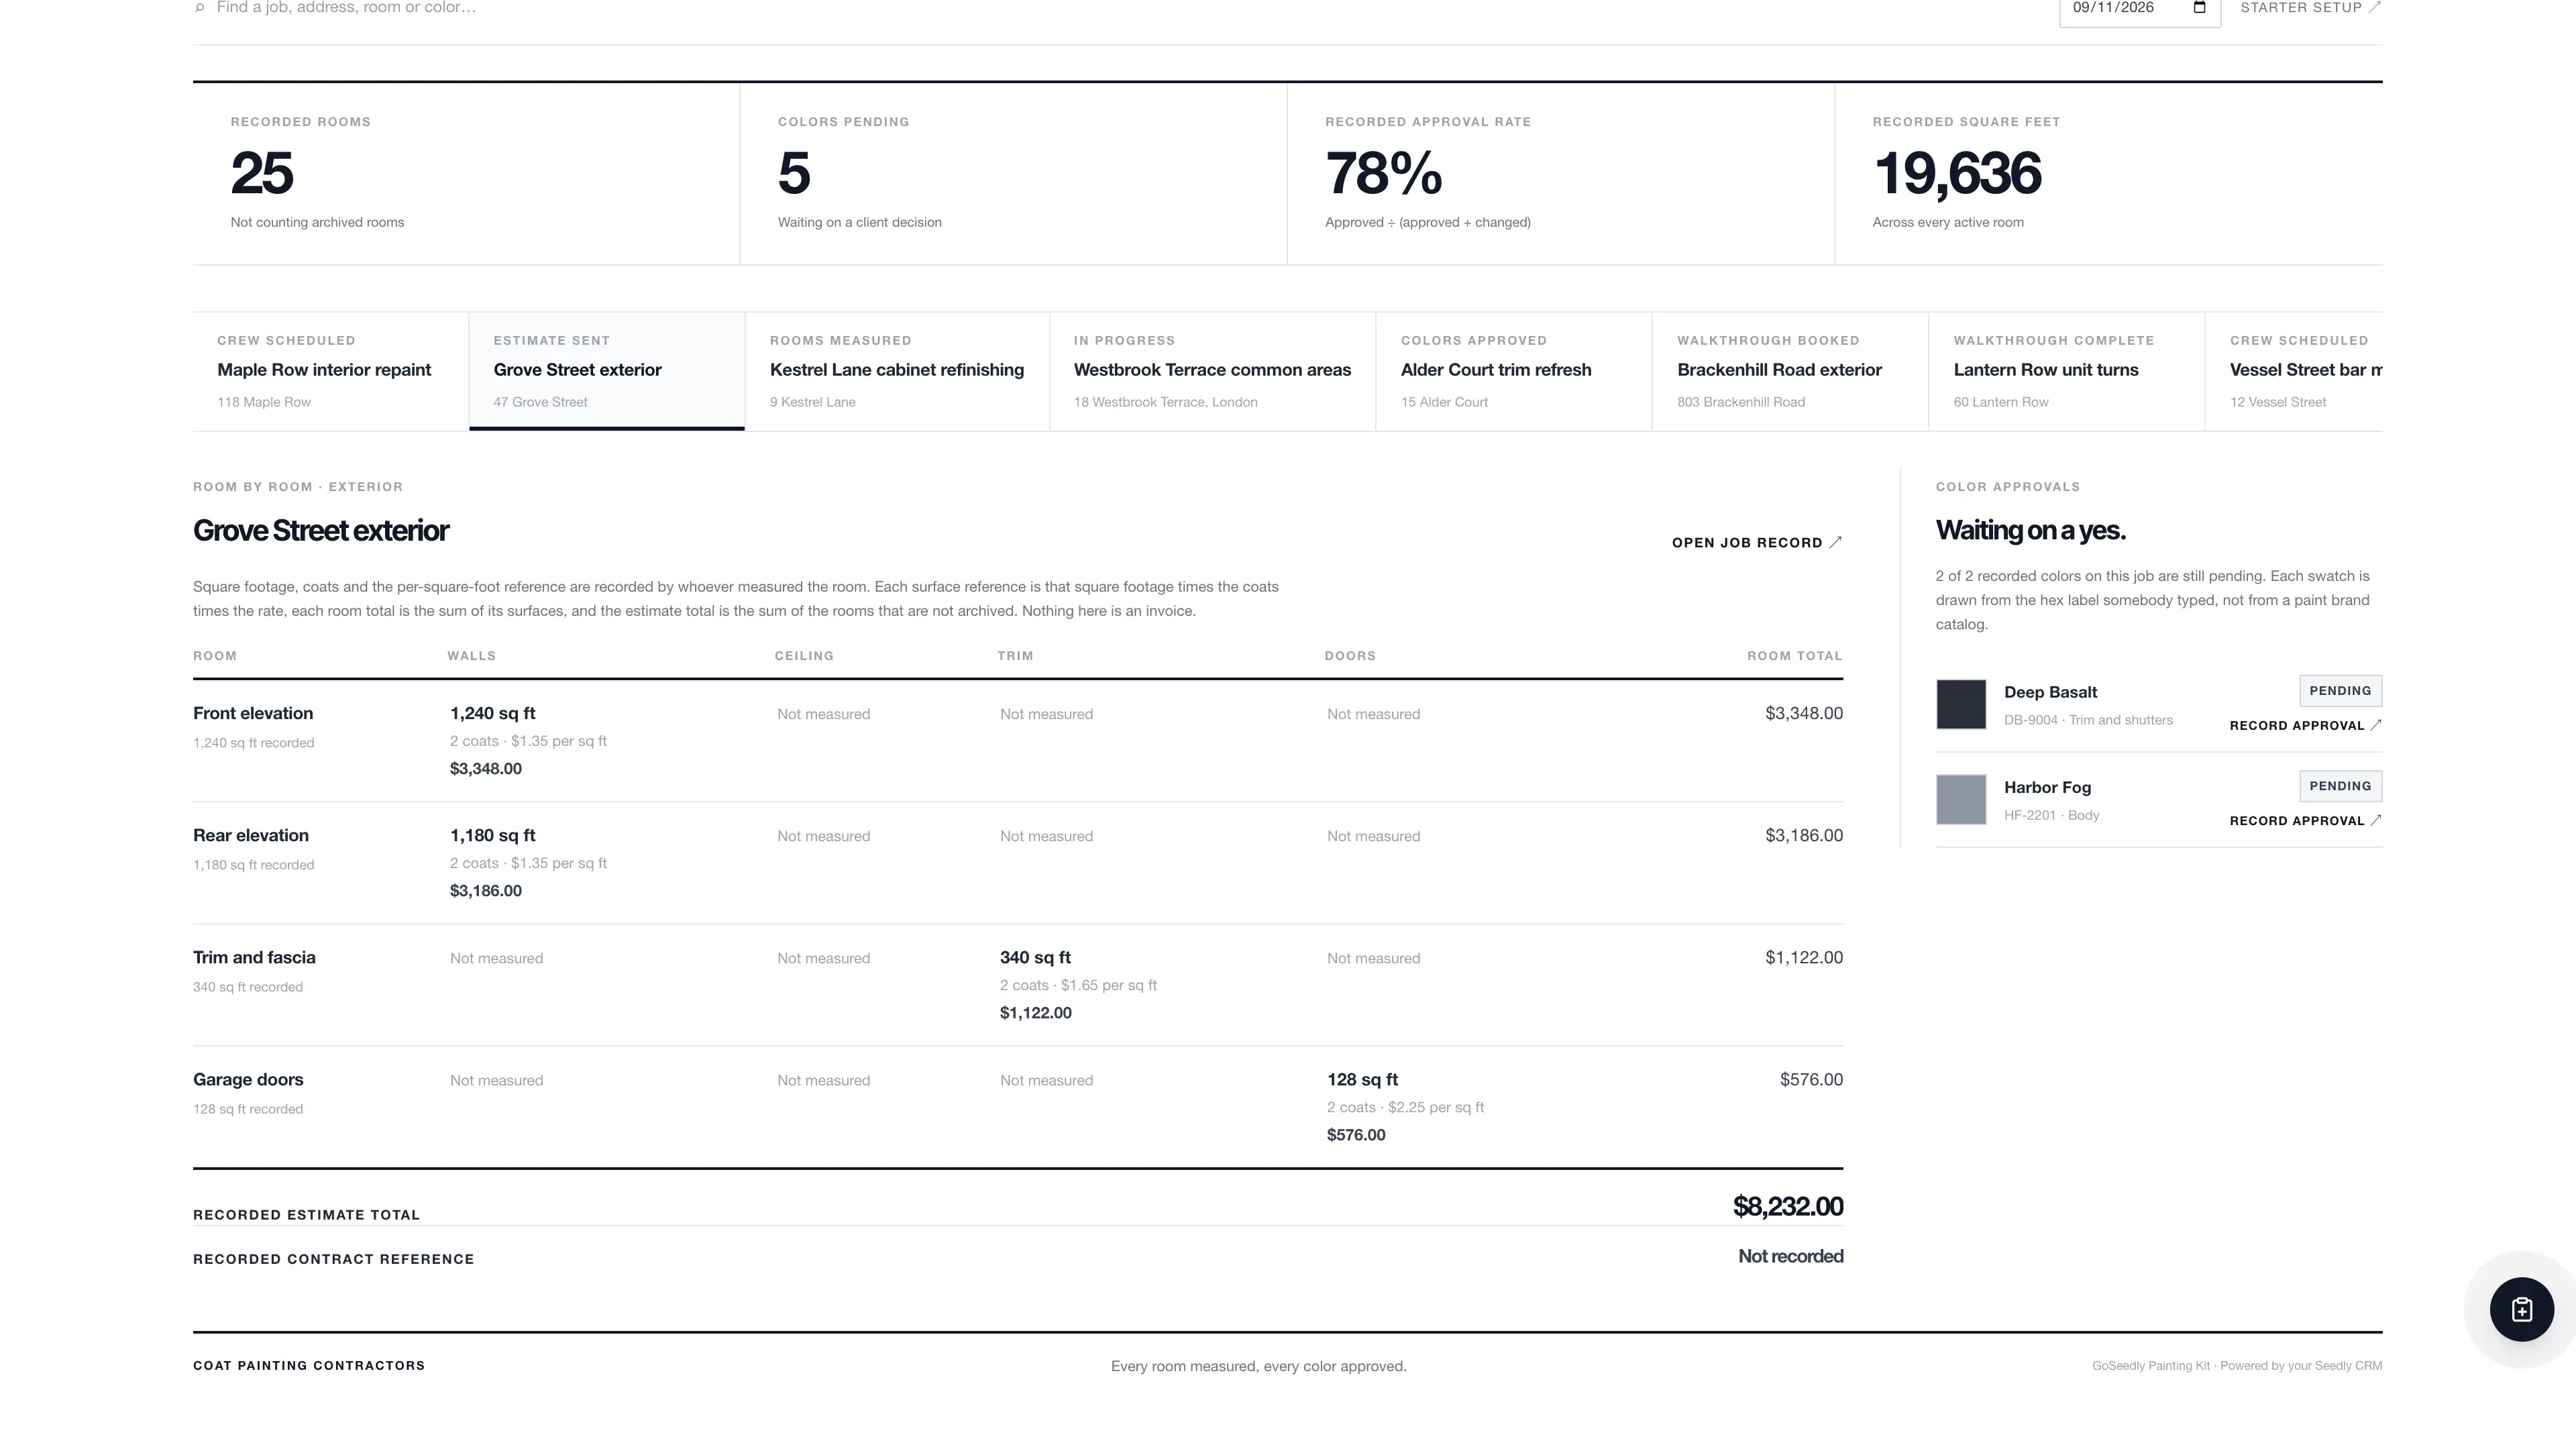The width and height of the screenshot is (2576, 1449).
Task: Click the Harbor Fog color swatch
Action: [x=1961, y=799]
